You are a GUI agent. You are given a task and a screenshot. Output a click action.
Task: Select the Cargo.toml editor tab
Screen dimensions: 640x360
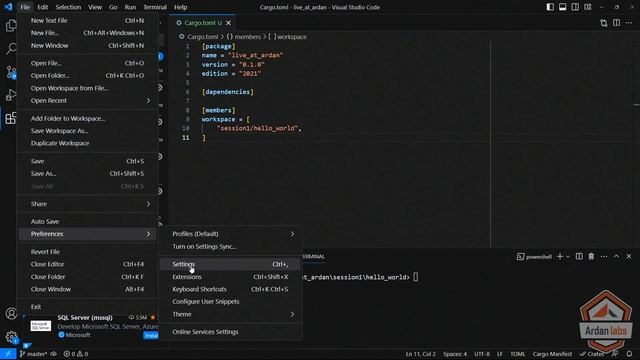click(203, 23)
